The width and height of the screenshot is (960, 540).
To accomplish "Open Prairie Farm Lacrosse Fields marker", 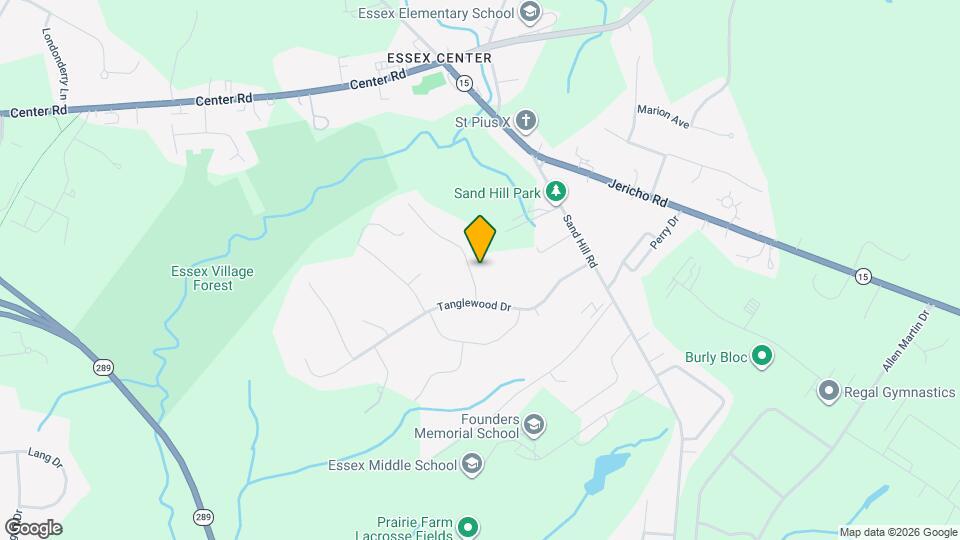I will [468, 527].
